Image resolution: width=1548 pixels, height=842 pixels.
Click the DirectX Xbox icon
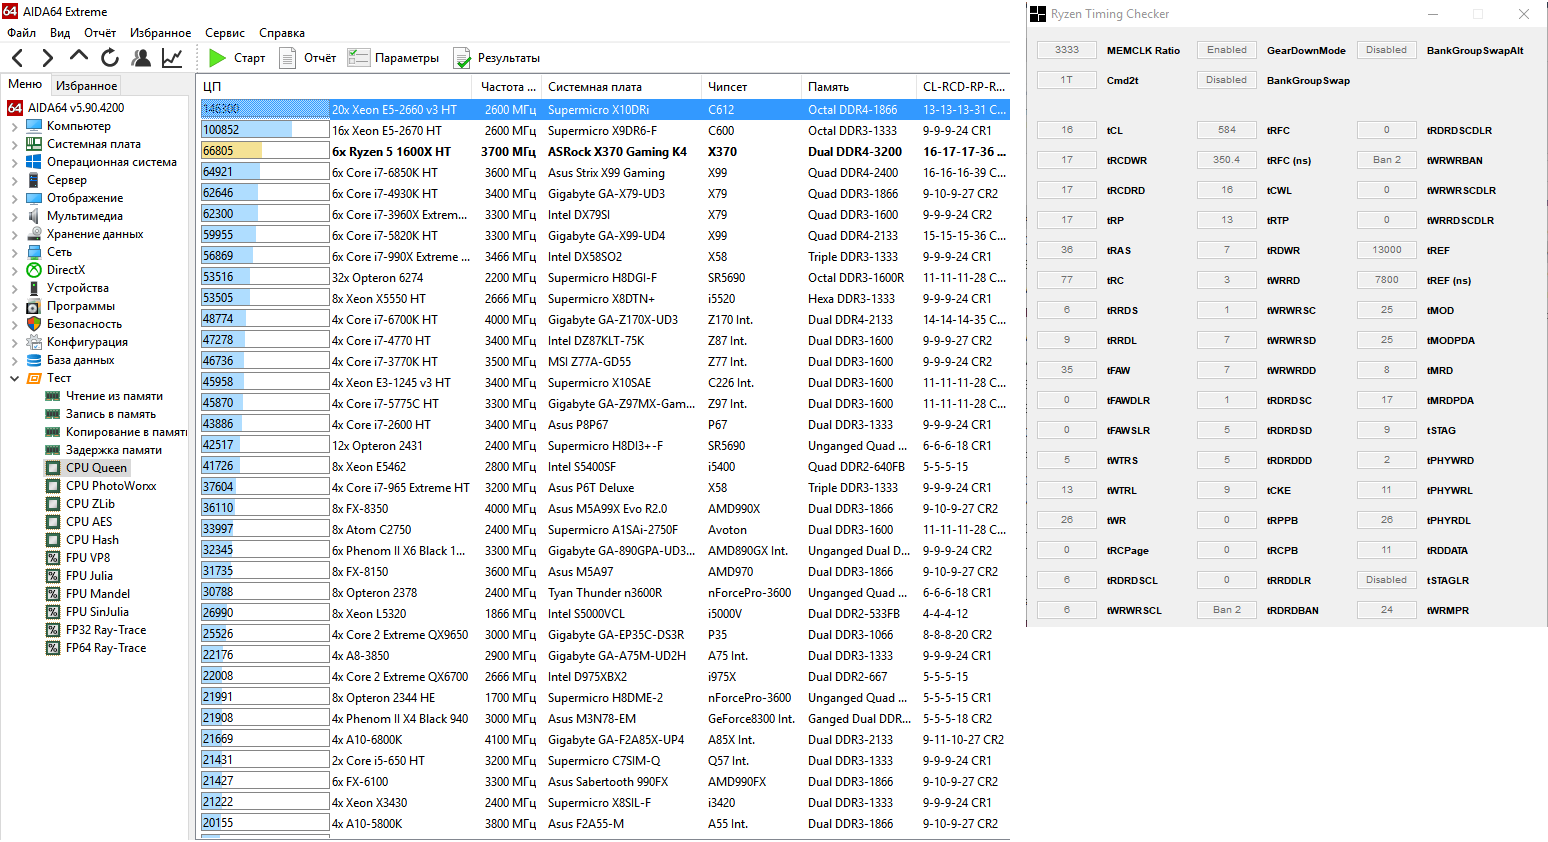click(34, 270)
